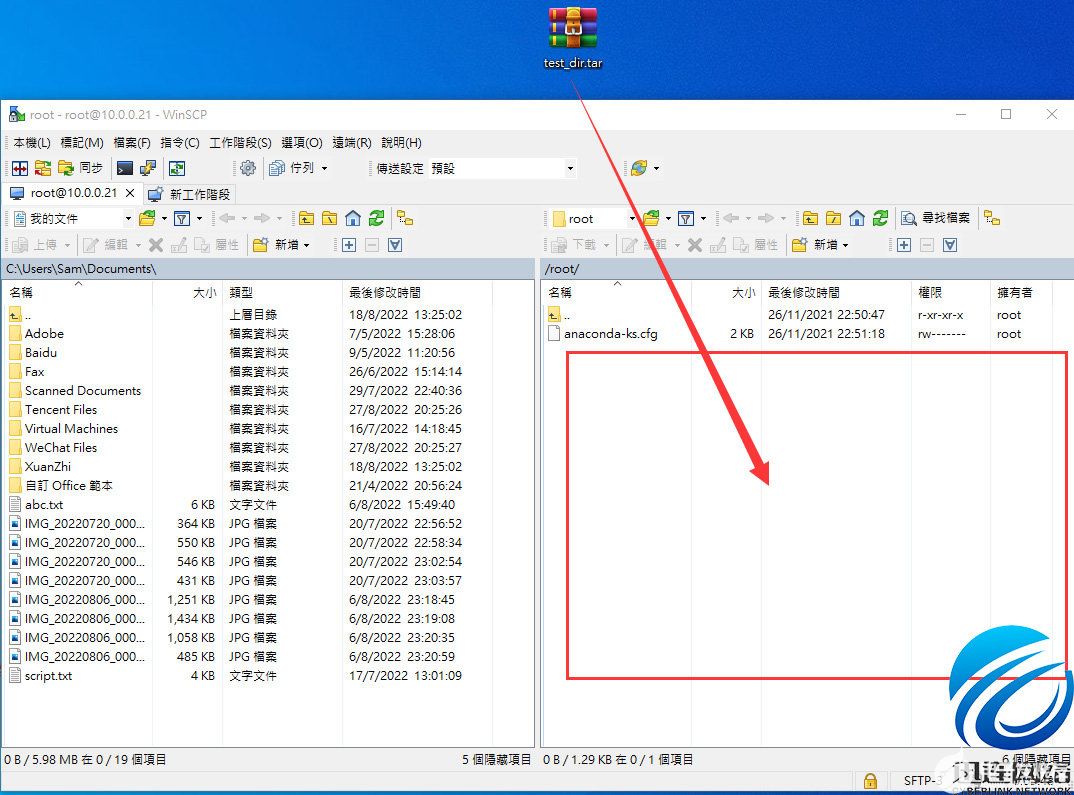Image resolution: width=1074 pixels, height=795 pixels.
Task: Go to local root directory icon
Action: point(329,218)
